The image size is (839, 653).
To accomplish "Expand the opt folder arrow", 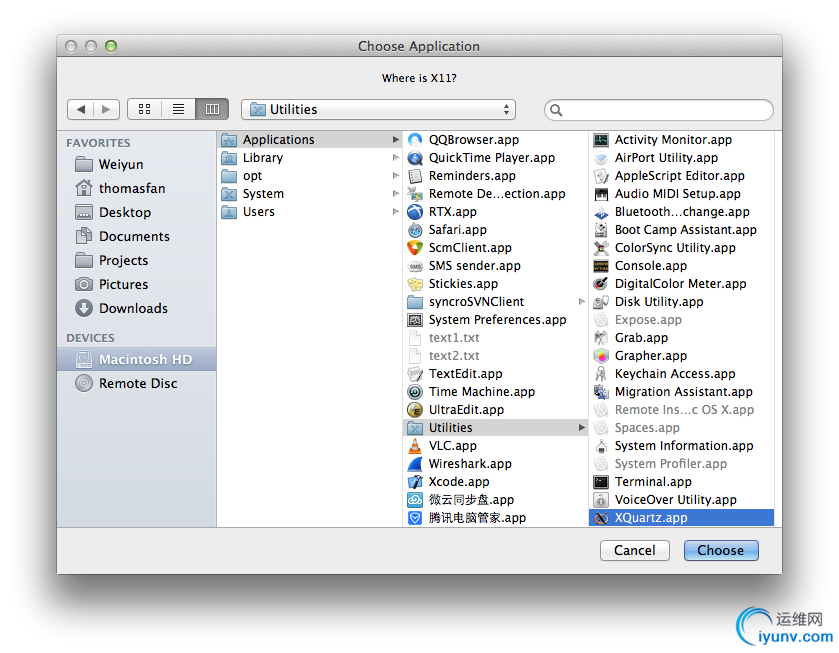I will (x=395, y=176).
